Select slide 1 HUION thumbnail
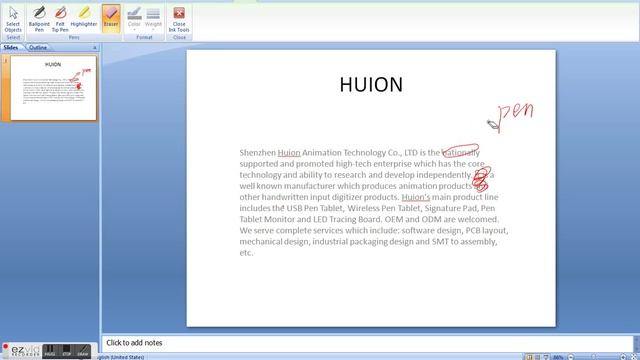This screenshot has width=640, height=360. point(53,88)
